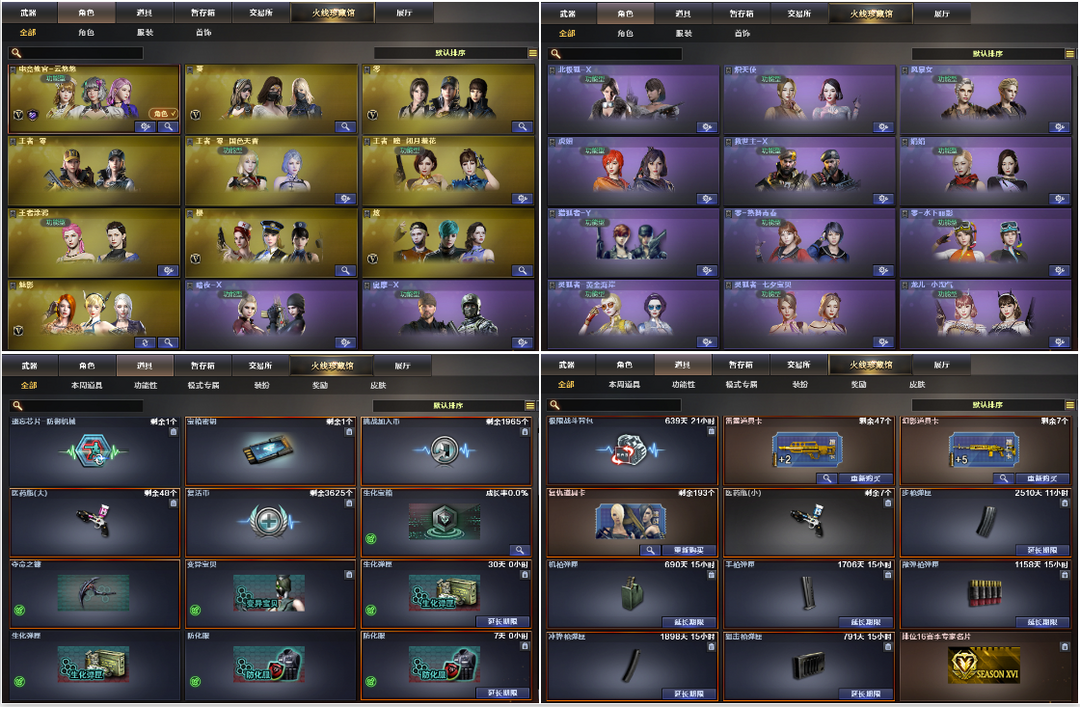Click magnifier icon on 黑雷道具卡 item
Image resolution: width=1080 pixels, height=707 pixels.
[827, 478]
